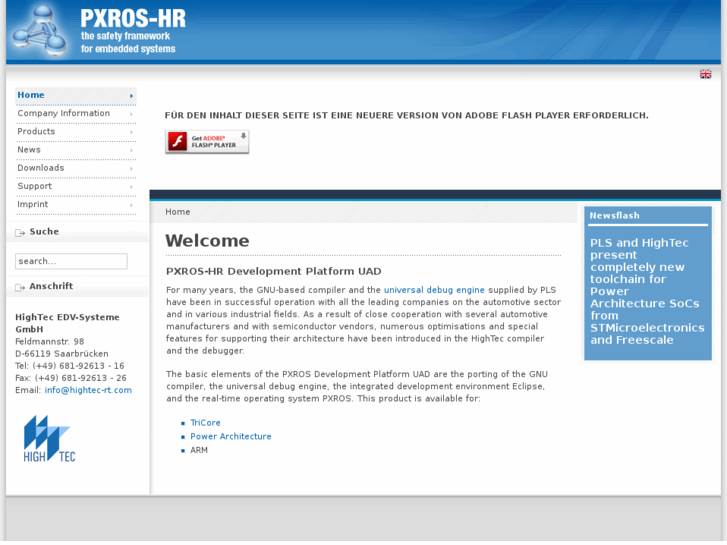
Task: Click the HighTec company logo
Action: (49, 439)
